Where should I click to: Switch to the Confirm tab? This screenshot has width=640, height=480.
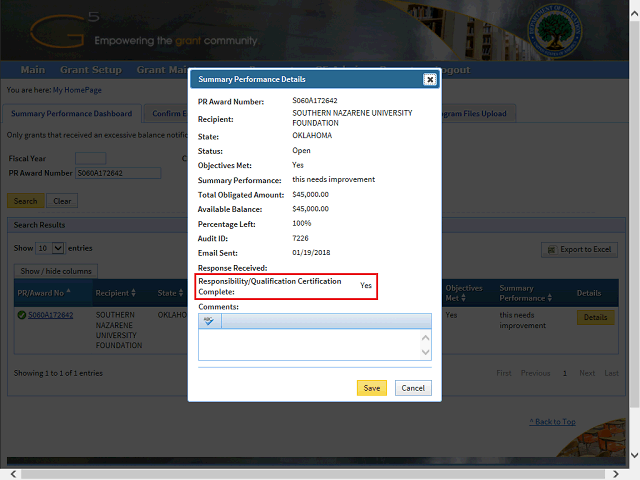[167, 113]
